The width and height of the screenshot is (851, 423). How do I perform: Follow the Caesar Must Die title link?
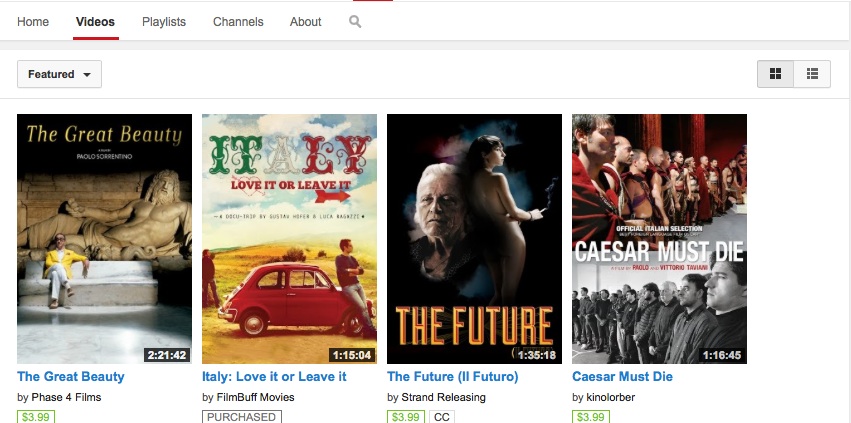point(622,377)
